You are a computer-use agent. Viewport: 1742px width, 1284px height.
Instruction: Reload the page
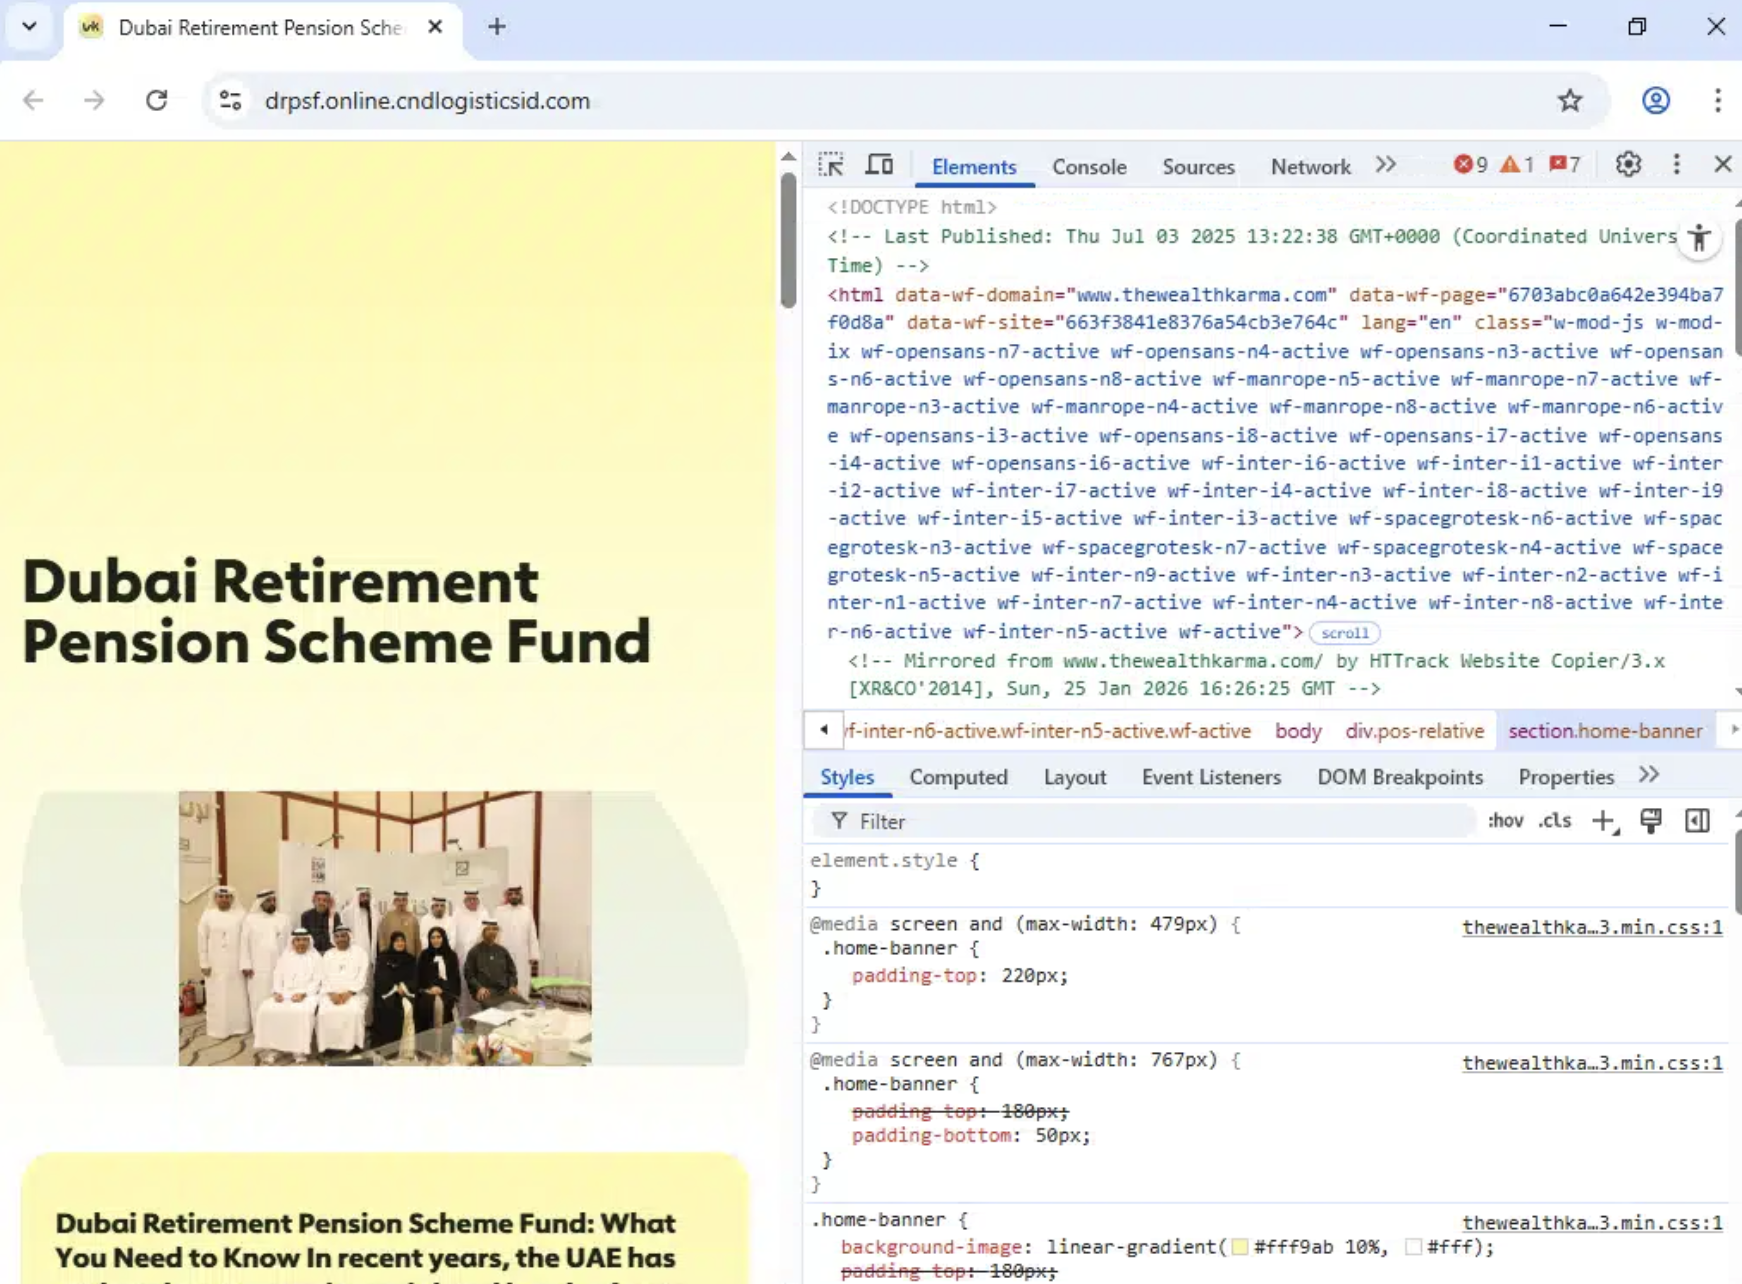click(x=156, y=100)
